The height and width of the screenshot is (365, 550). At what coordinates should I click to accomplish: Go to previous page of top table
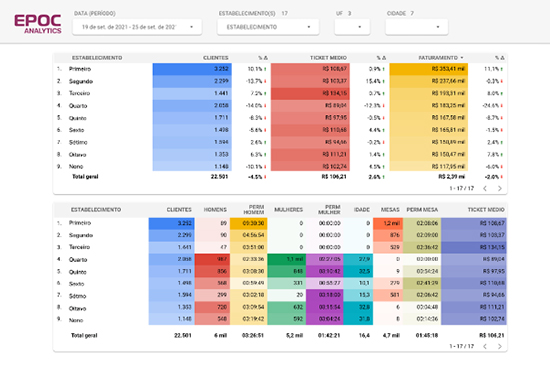point(485,188)
